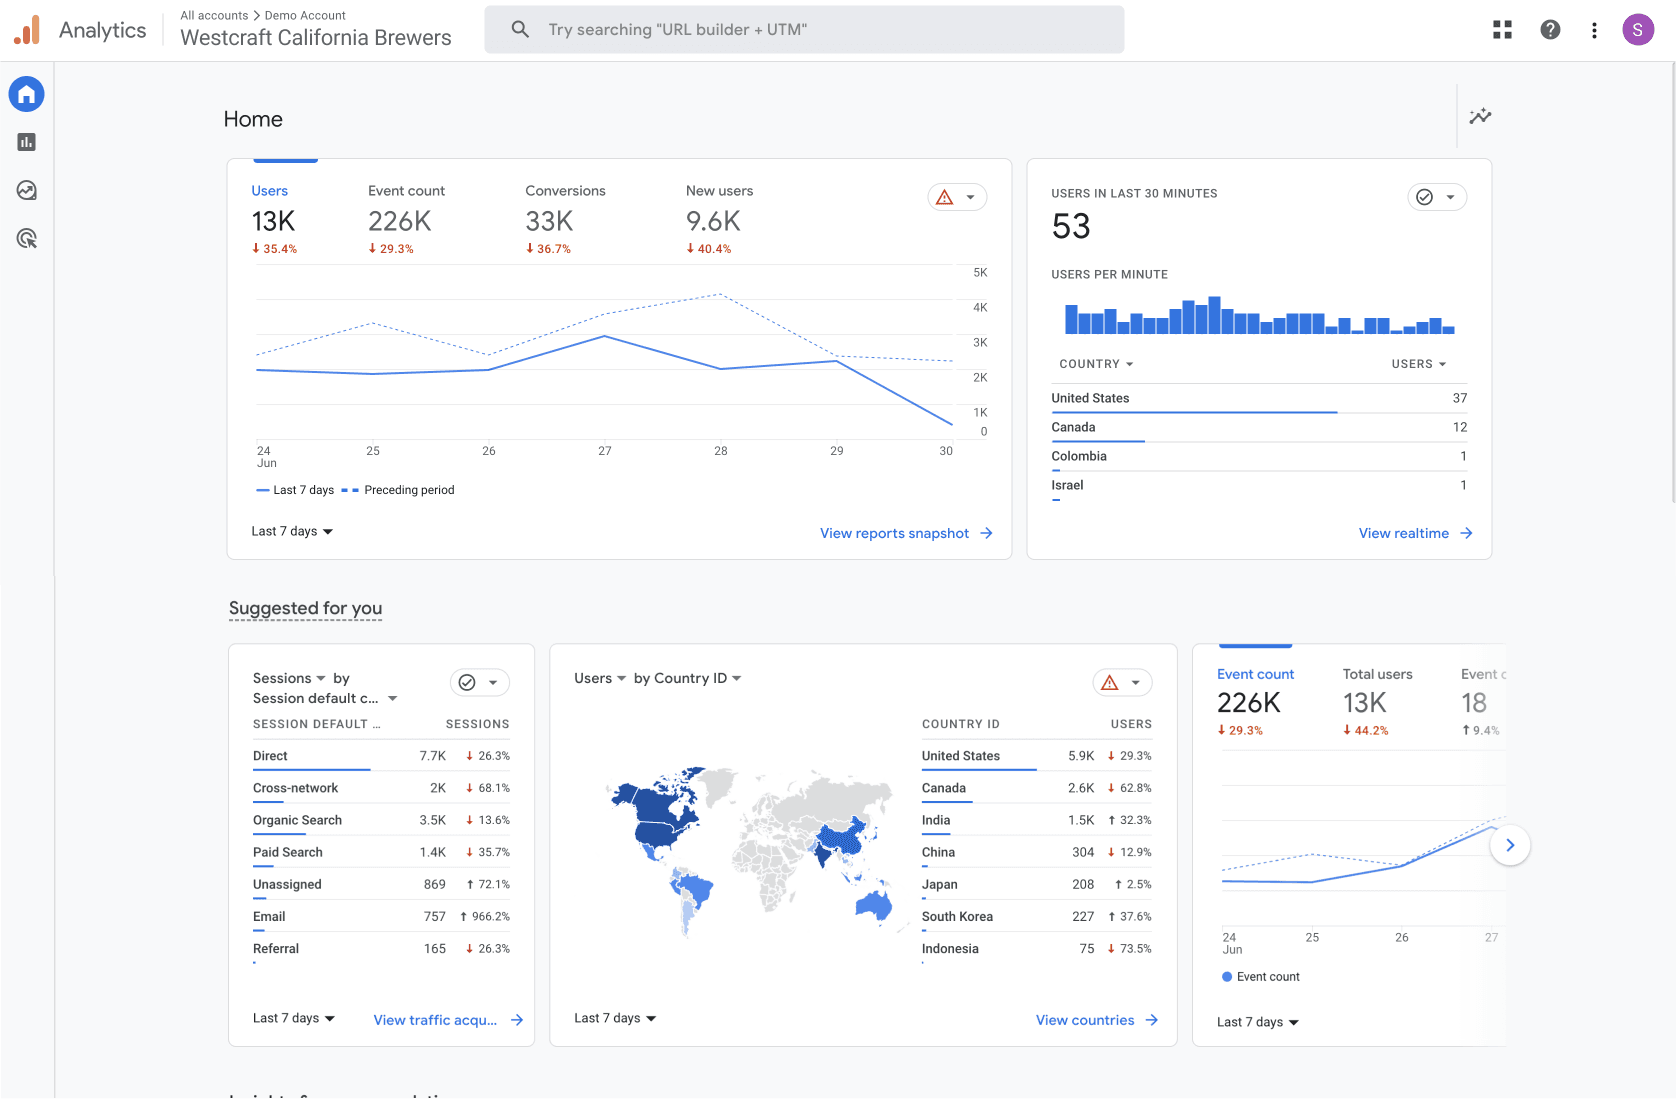
Task: Open the Session default channel dimension dropdown
Action: pos(325,698)
